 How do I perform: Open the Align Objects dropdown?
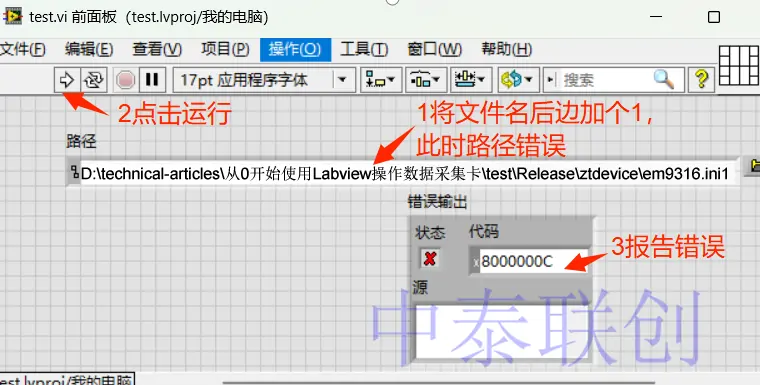[380, 80]
